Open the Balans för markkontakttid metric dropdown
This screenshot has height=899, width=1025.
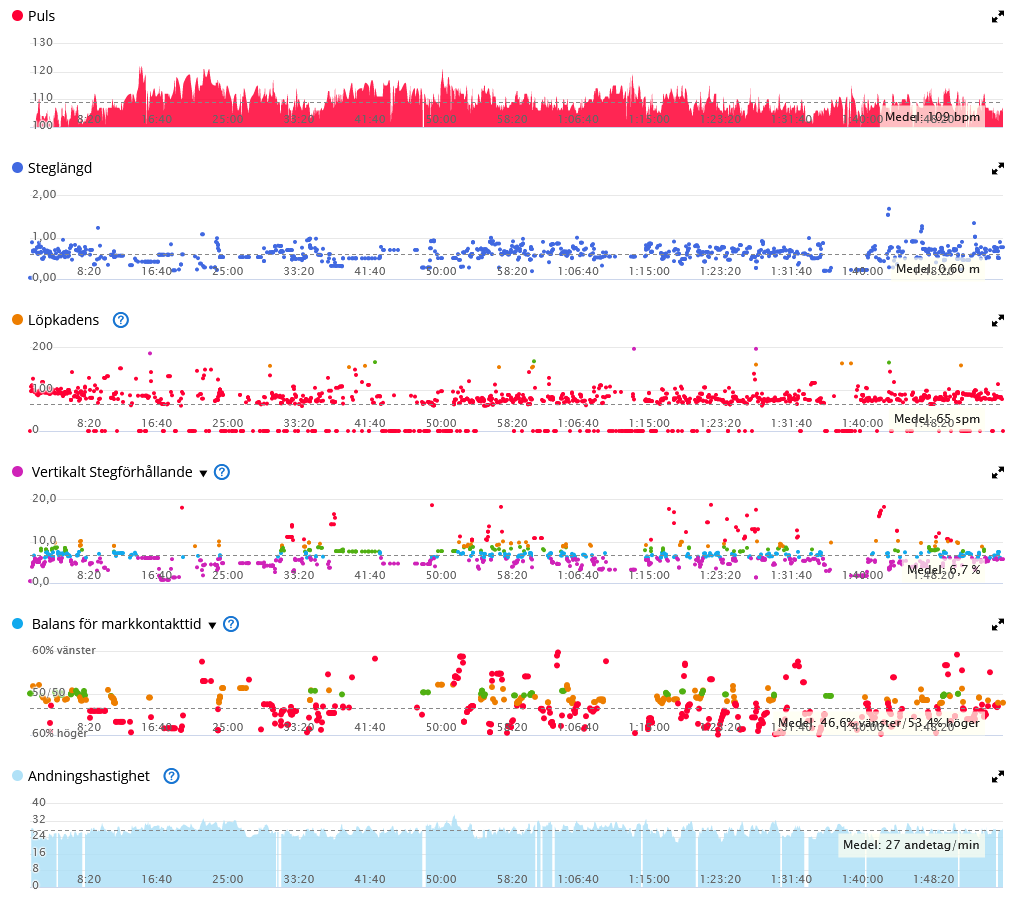(212, 626)
